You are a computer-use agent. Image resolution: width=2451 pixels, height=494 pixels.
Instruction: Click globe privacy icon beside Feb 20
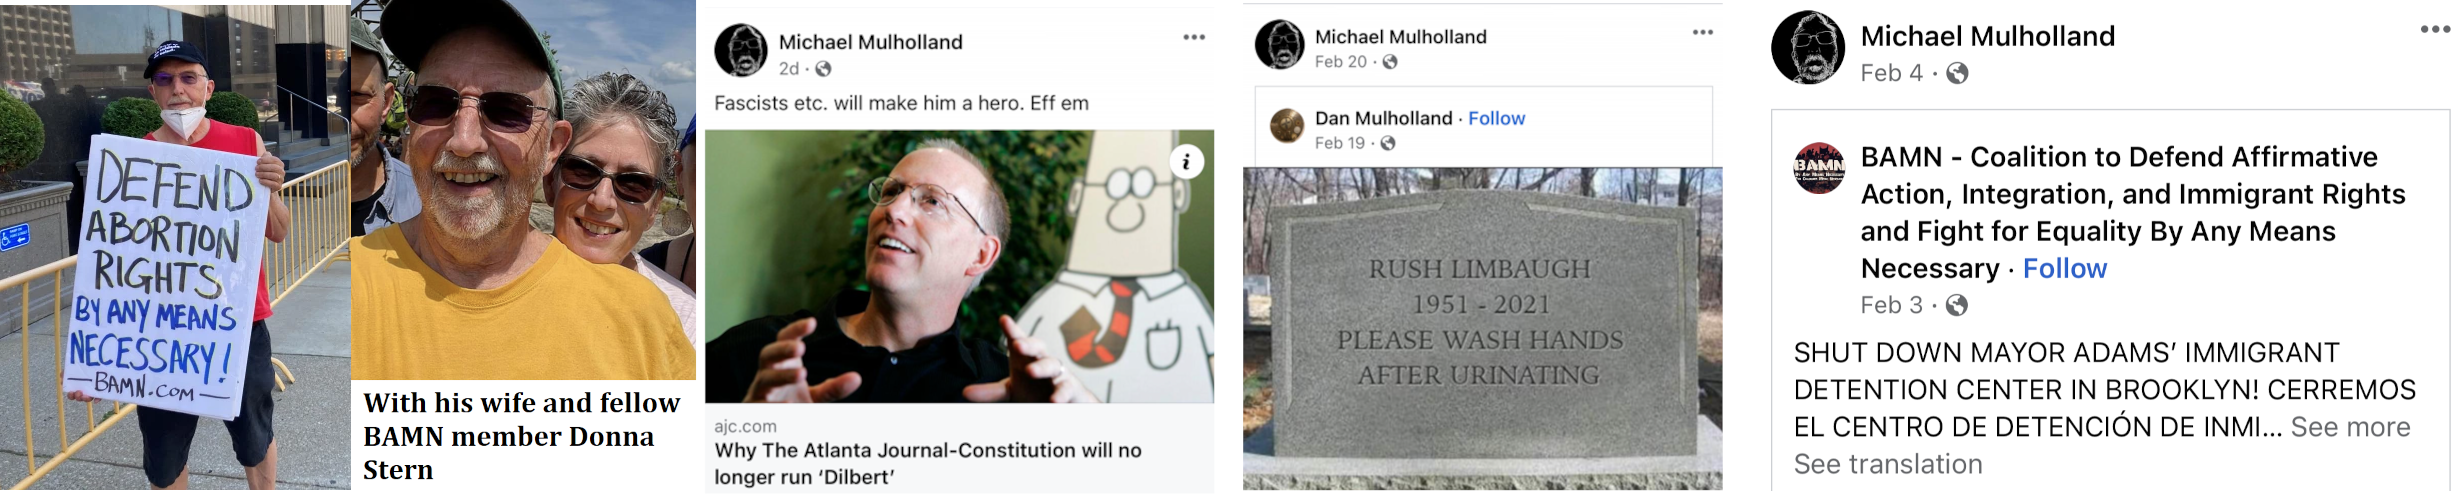[1390, 62]
